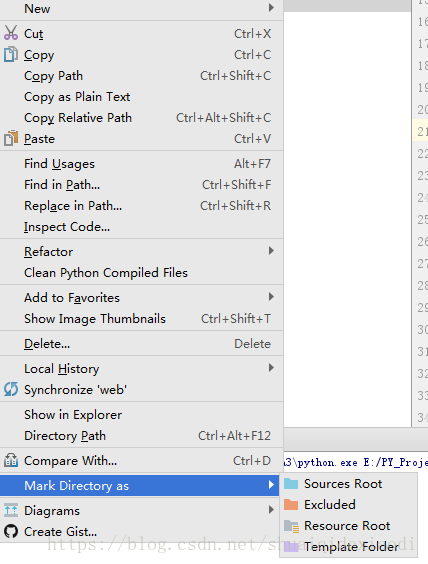The image size is (428, 564).
Task: Click the Paste clipboard icon
Action: click(11, 138)
